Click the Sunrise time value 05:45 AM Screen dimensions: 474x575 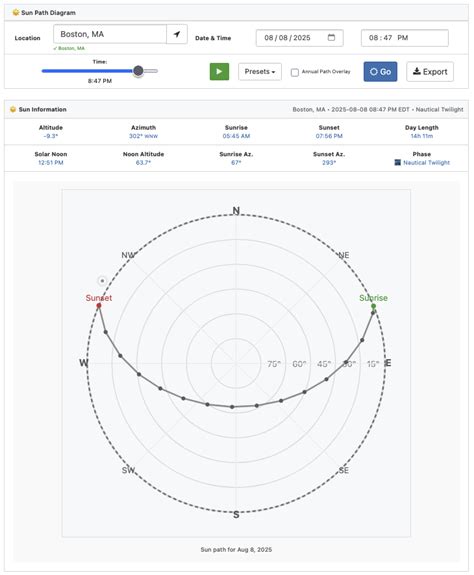click(x=236, y=136)
